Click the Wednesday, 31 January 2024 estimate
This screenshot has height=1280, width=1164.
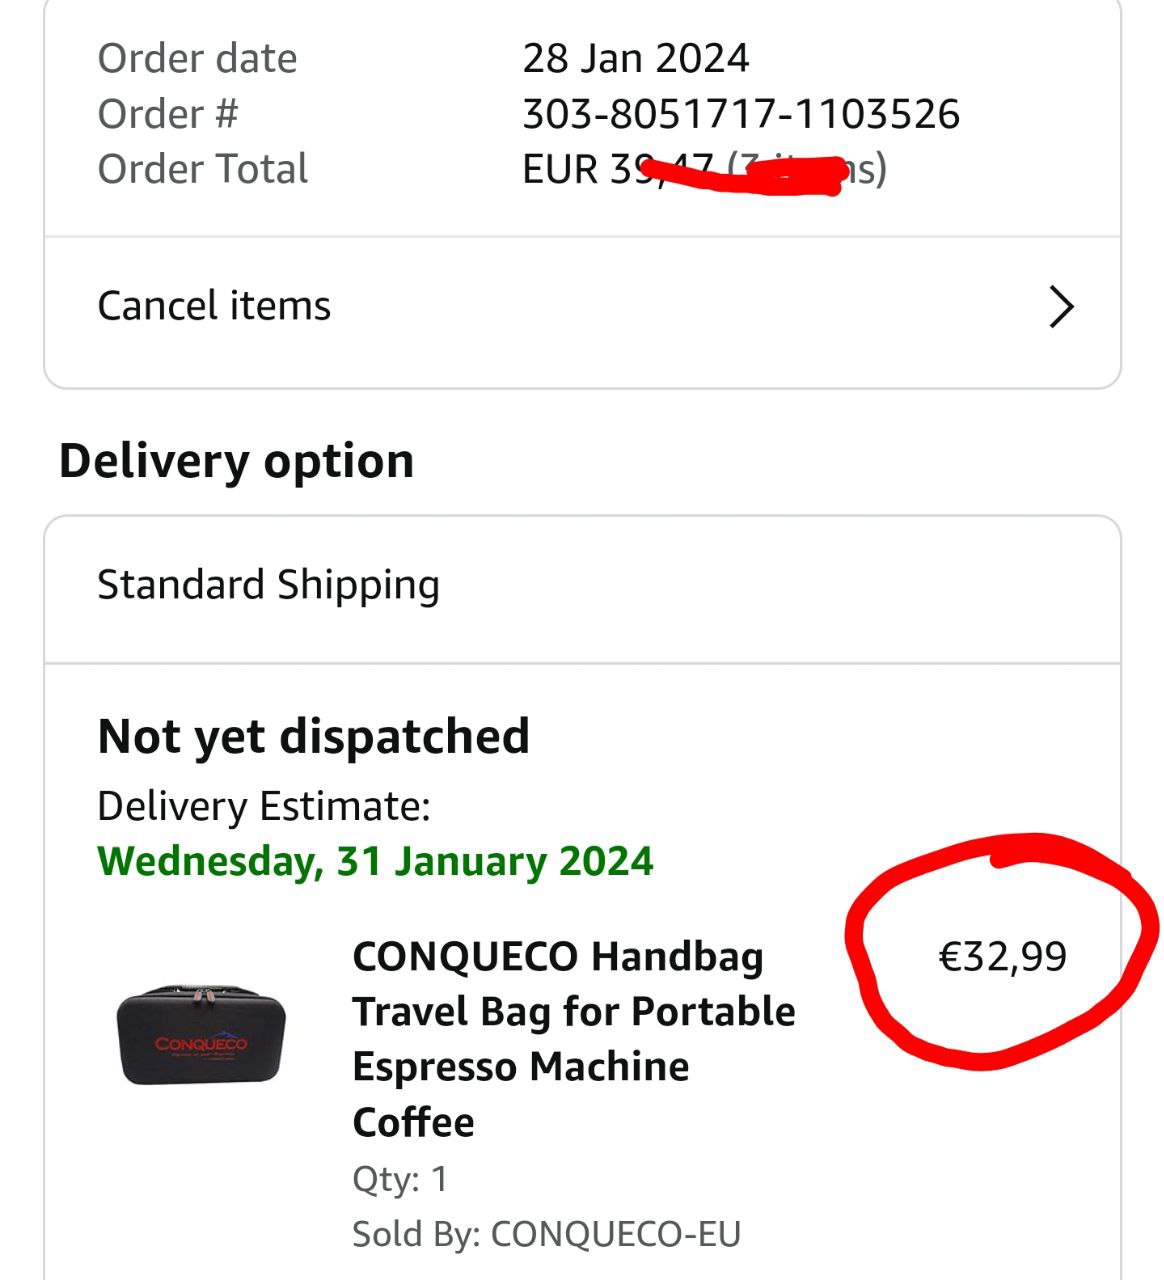click(375, 861)
